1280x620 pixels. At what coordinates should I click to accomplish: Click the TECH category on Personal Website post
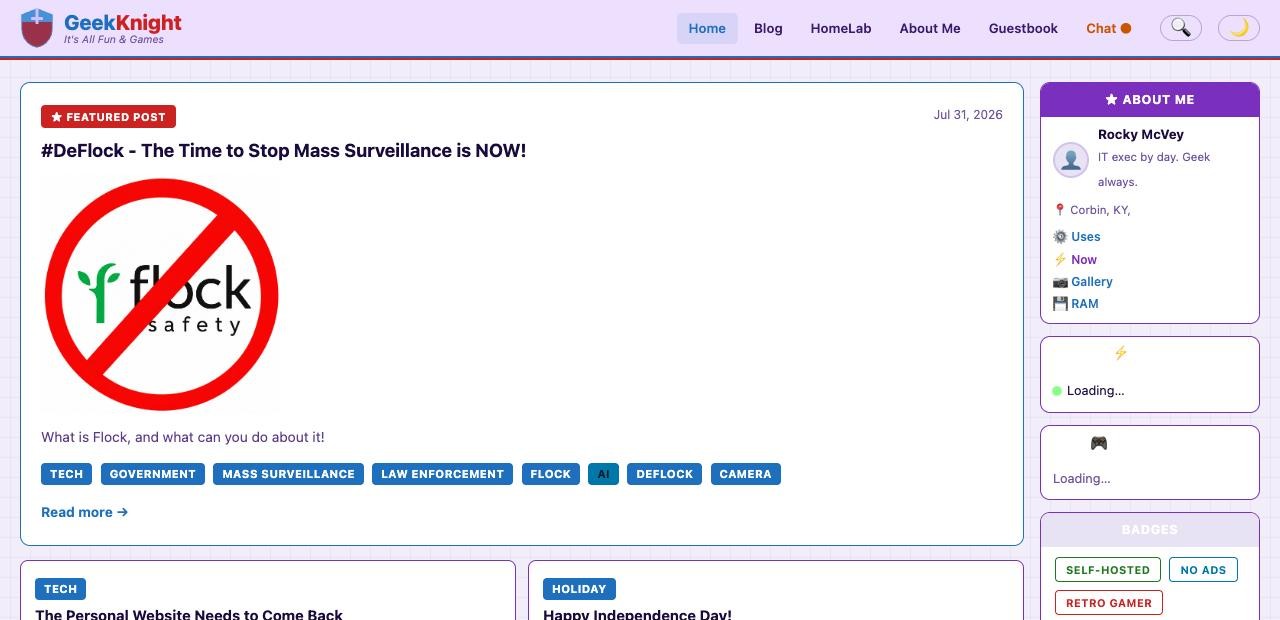tap(60, 589)
